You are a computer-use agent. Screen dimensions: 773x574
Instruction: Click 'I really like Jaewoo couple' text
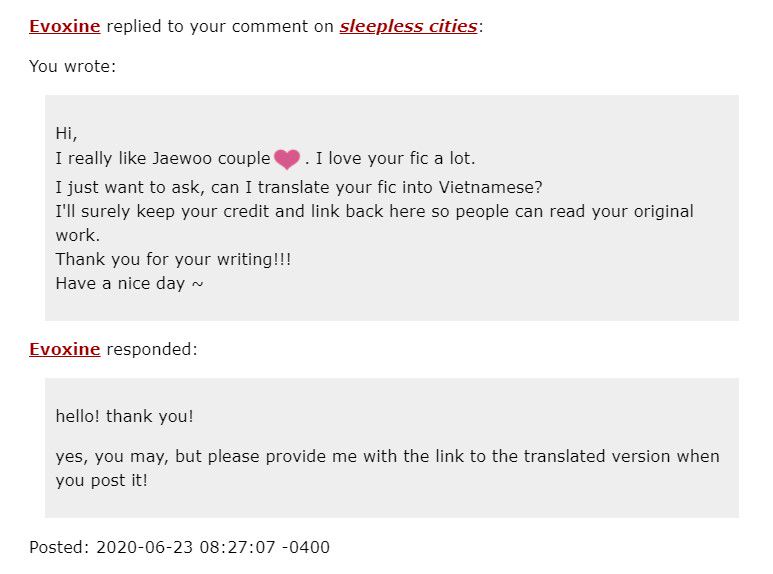(x=163, y=158)
